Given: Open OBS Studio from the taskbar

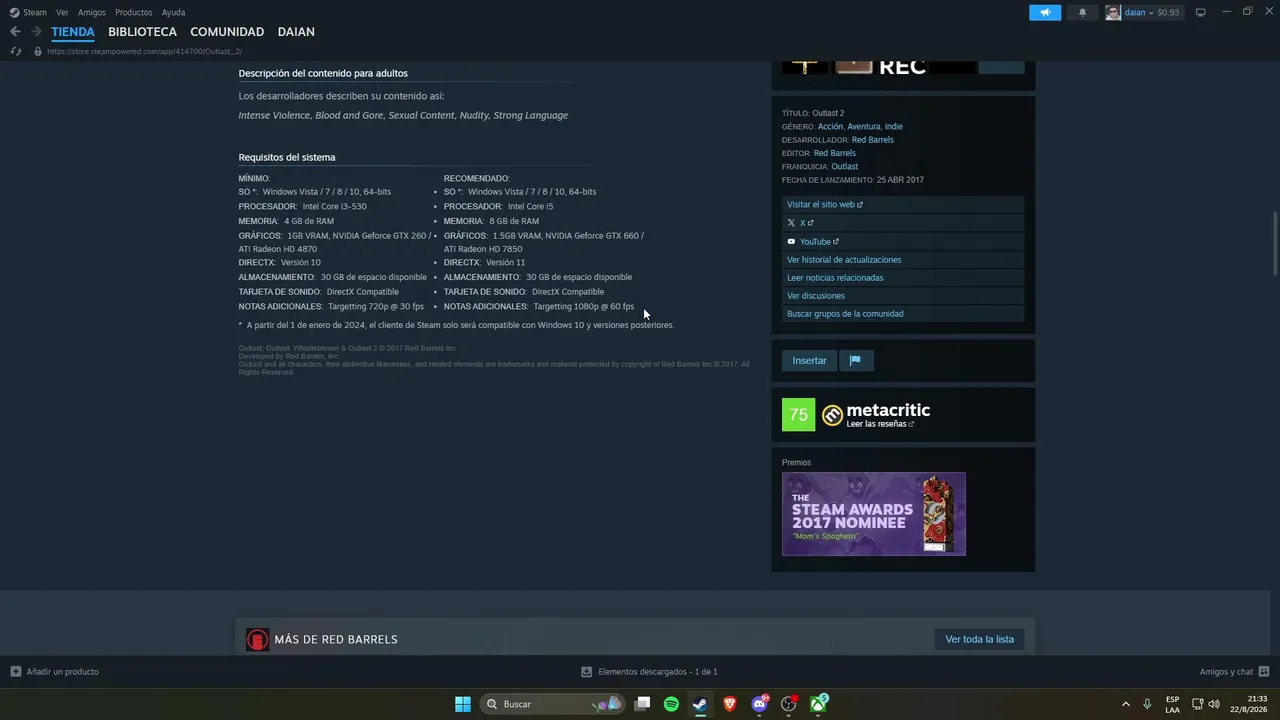Looking at the screenshot, I should click(x=789, y=704).
